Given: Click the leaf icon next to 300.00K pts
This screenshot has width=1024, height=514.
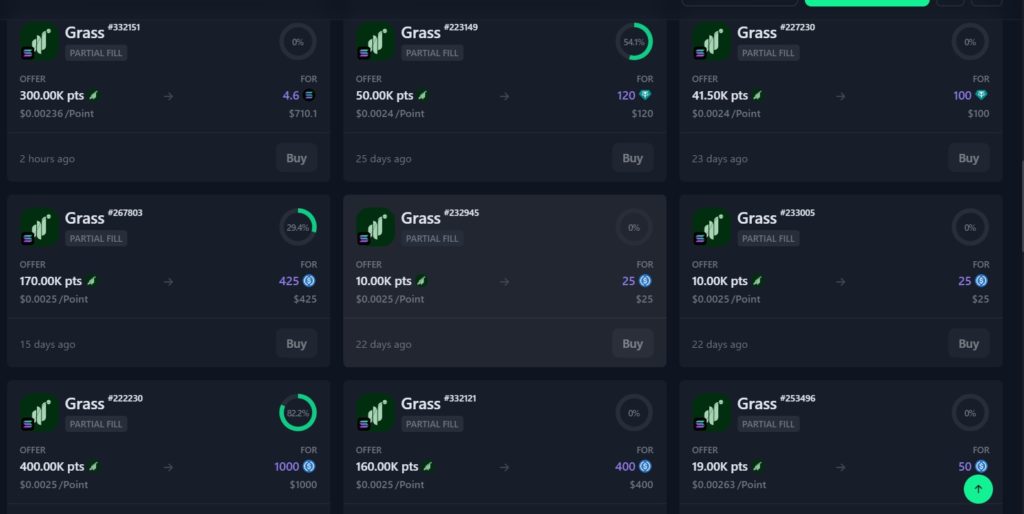Looking at the screenshot, I should pos(93,96).
